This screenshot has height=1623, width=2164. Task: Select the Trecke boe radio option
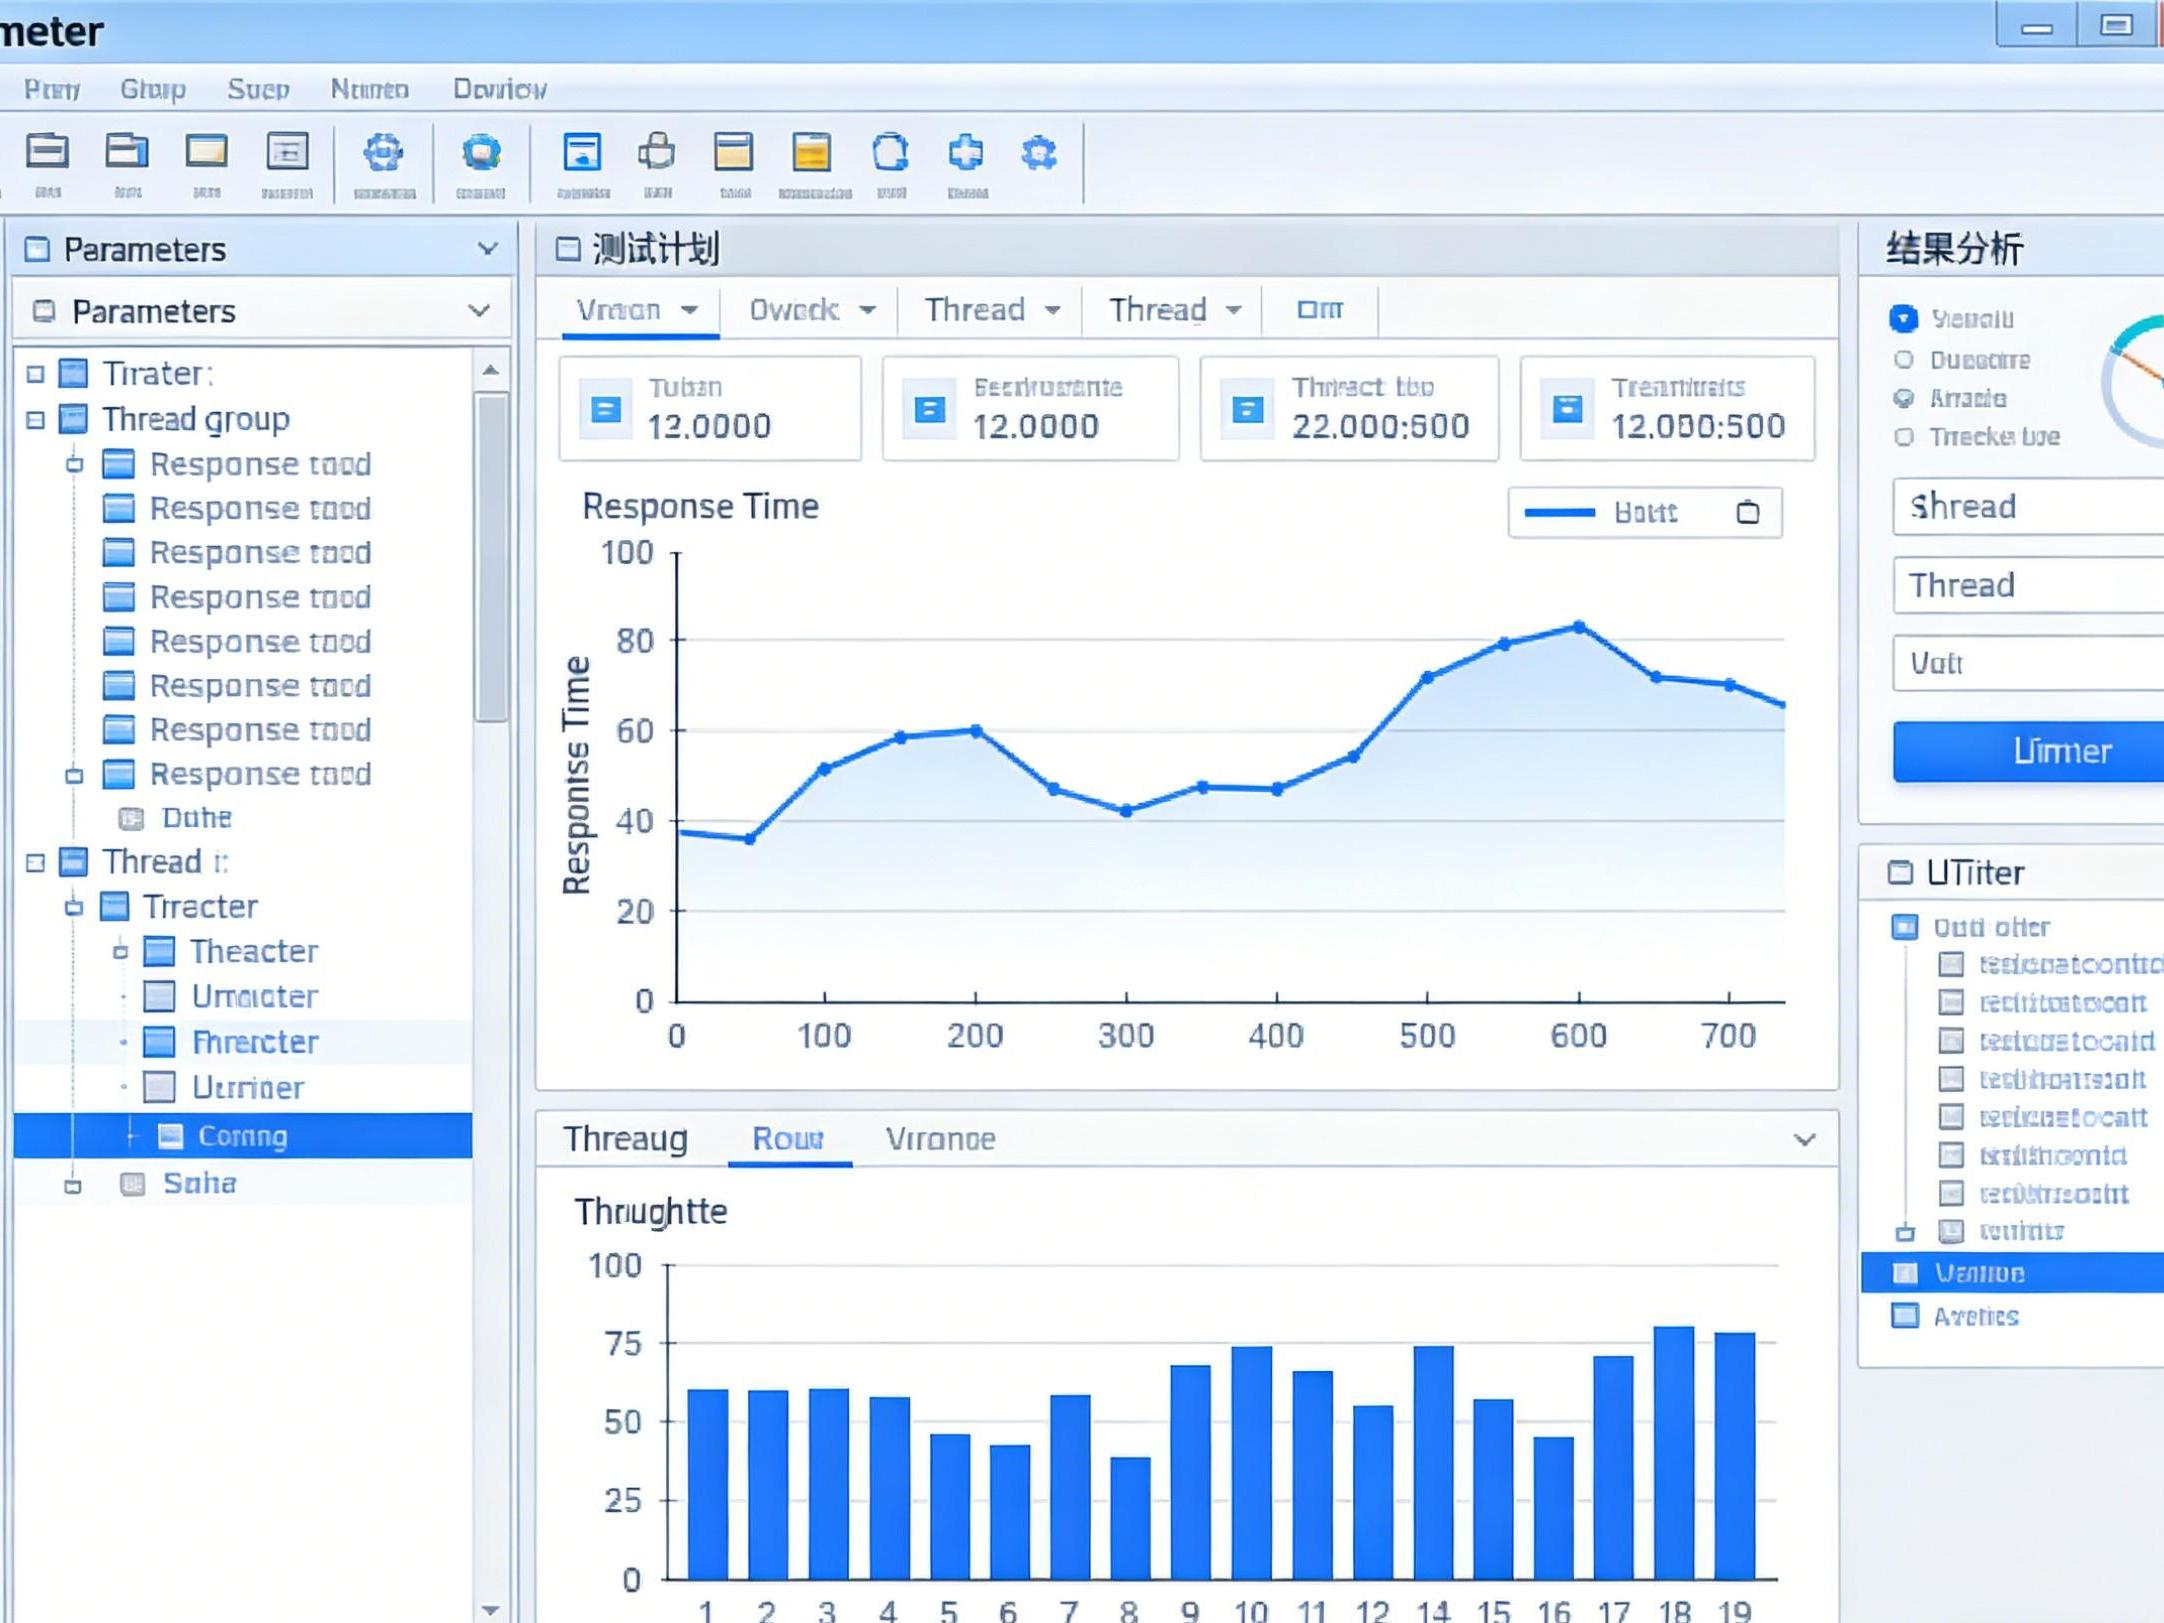(x=1903, y=437)
